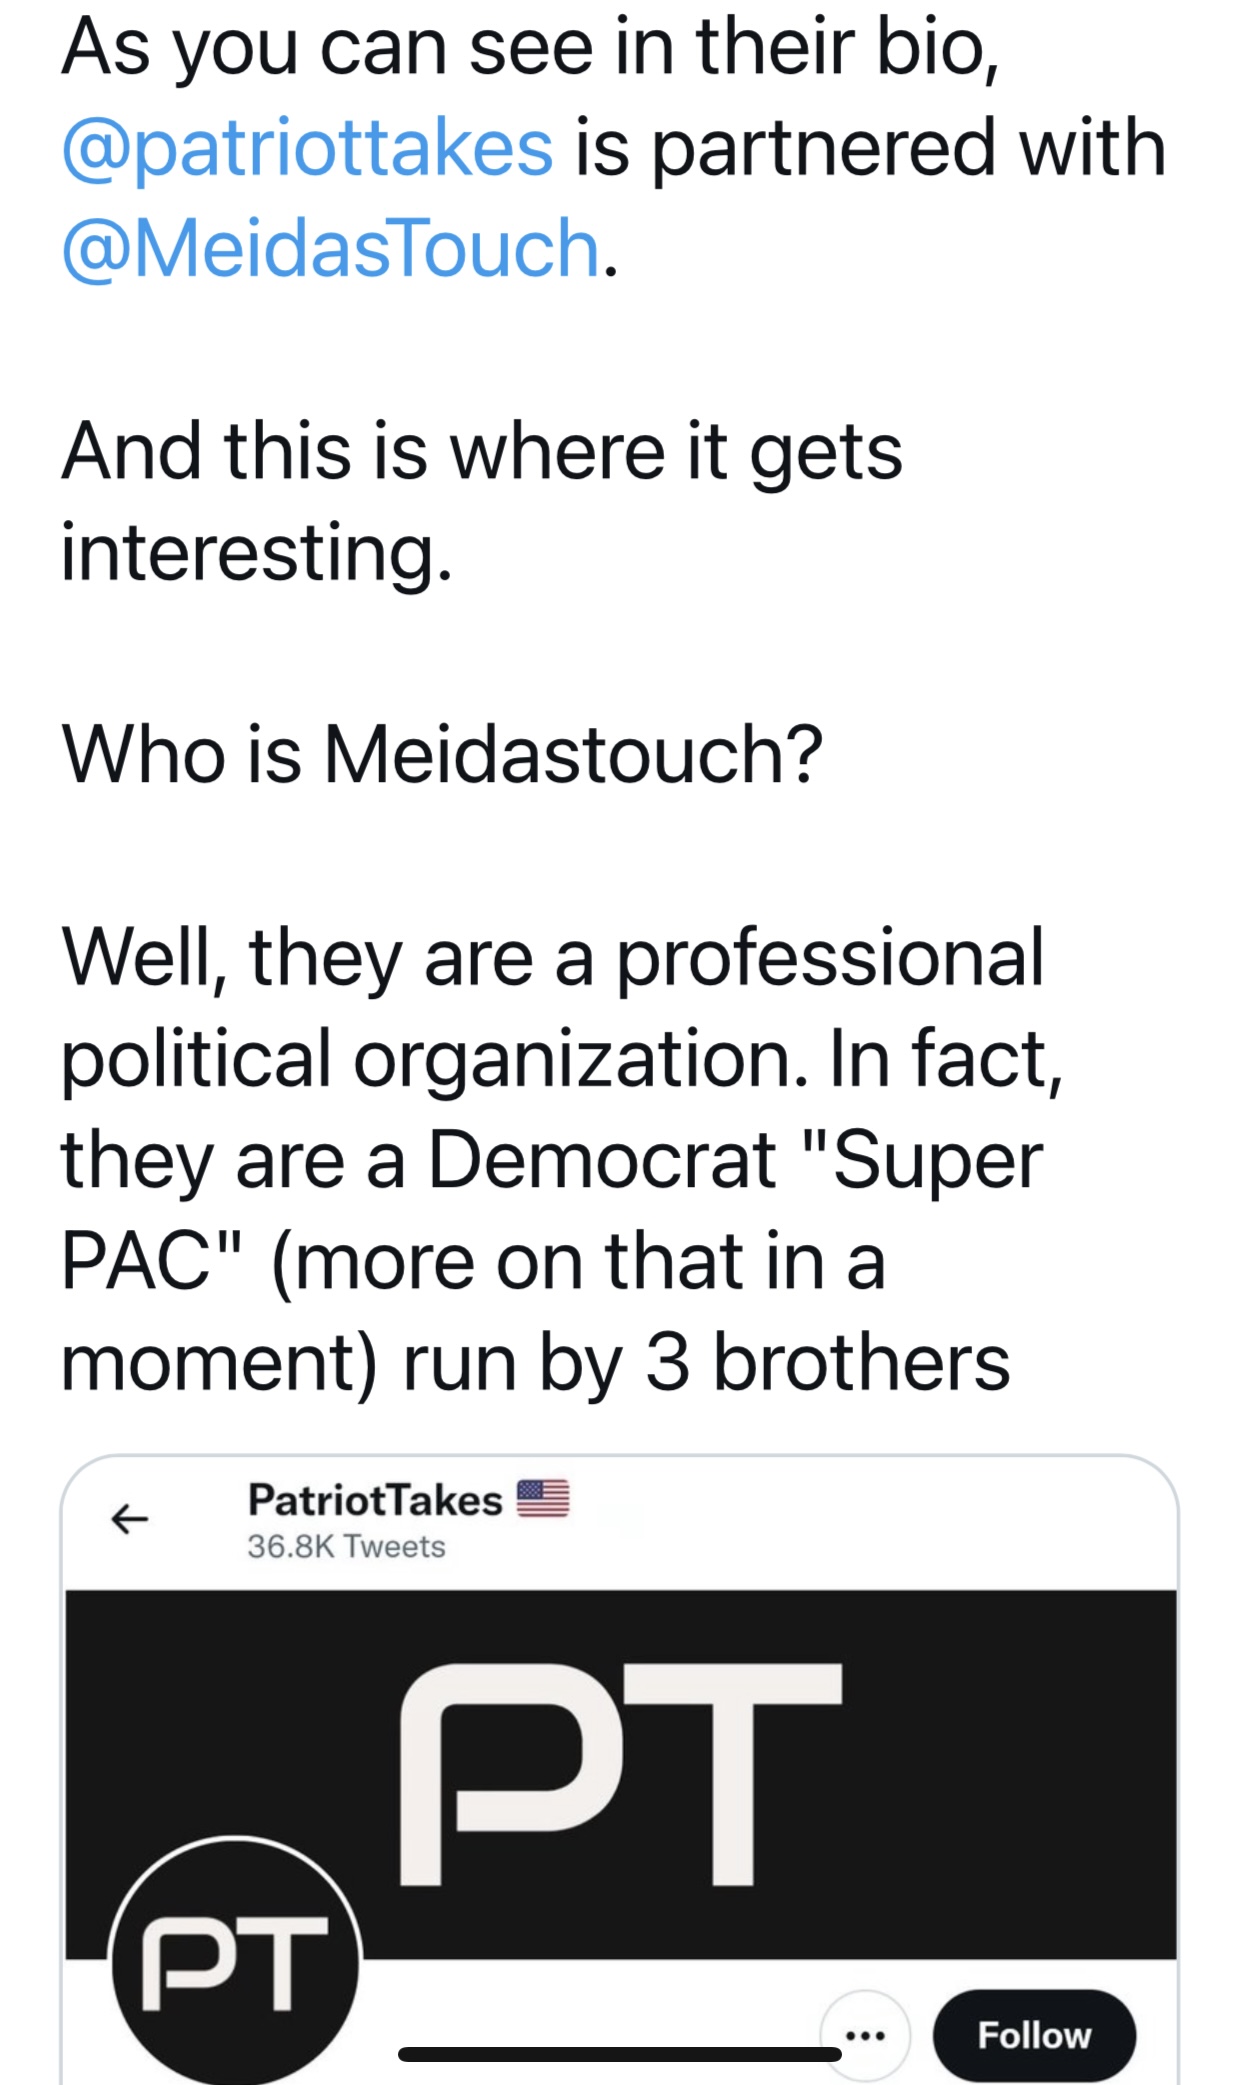Tap the American flag emoji after PatriotTakes

click(543, 1499)
